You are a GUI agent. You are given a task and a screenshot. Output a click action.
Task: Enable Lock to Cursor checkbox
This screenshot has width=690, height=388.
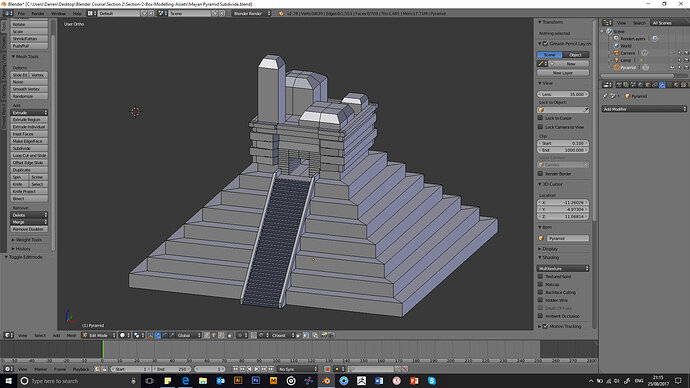tap(540, 118)
